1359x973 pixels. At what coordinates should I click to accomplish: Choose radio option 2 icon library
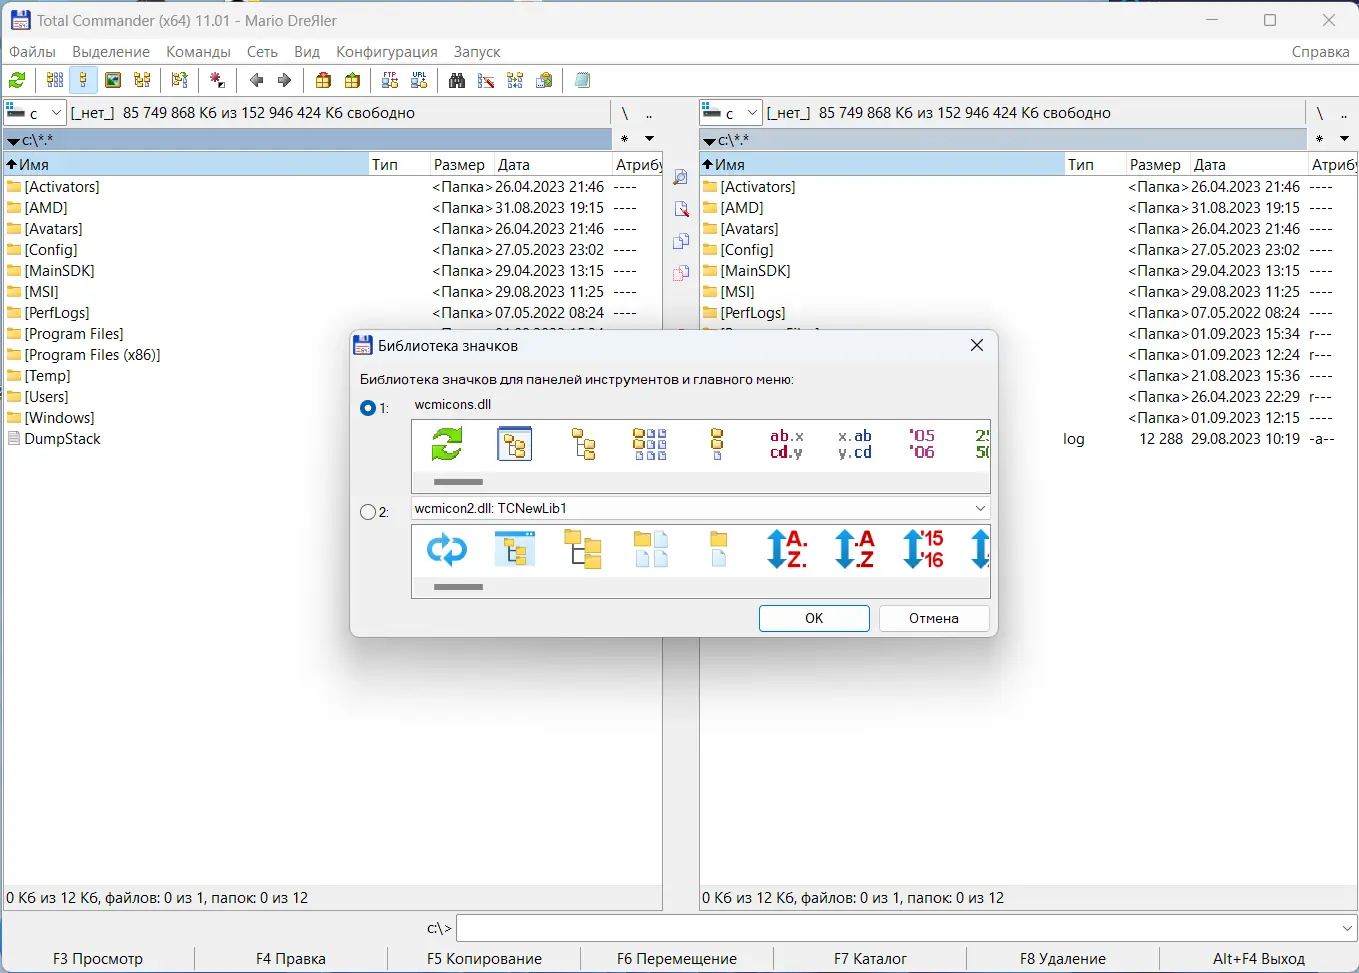[368, 512]
